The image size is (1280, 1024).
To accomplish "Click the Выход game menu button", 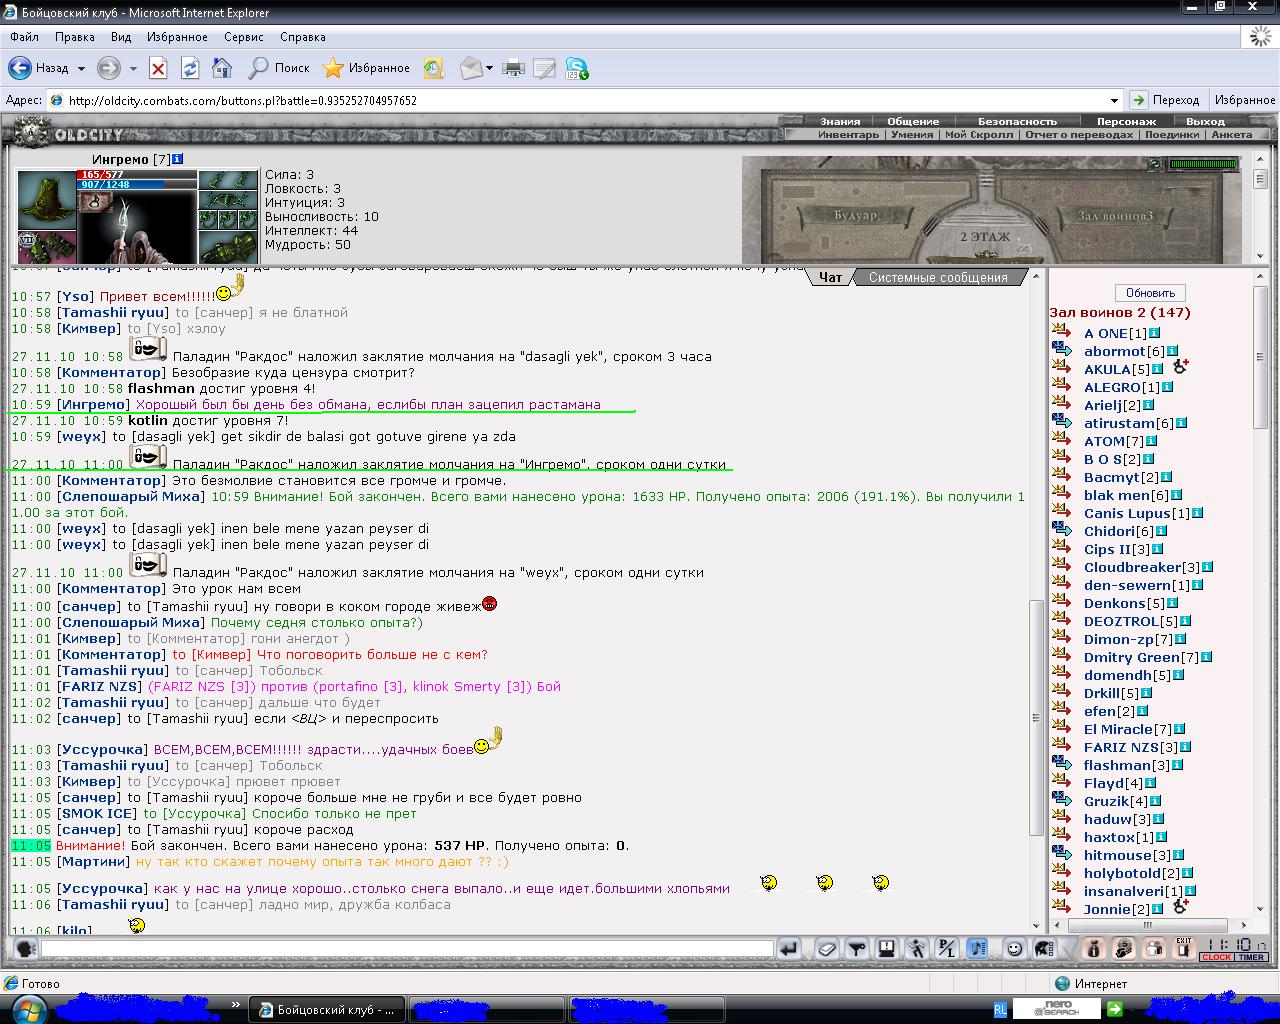I will 1205,121.
